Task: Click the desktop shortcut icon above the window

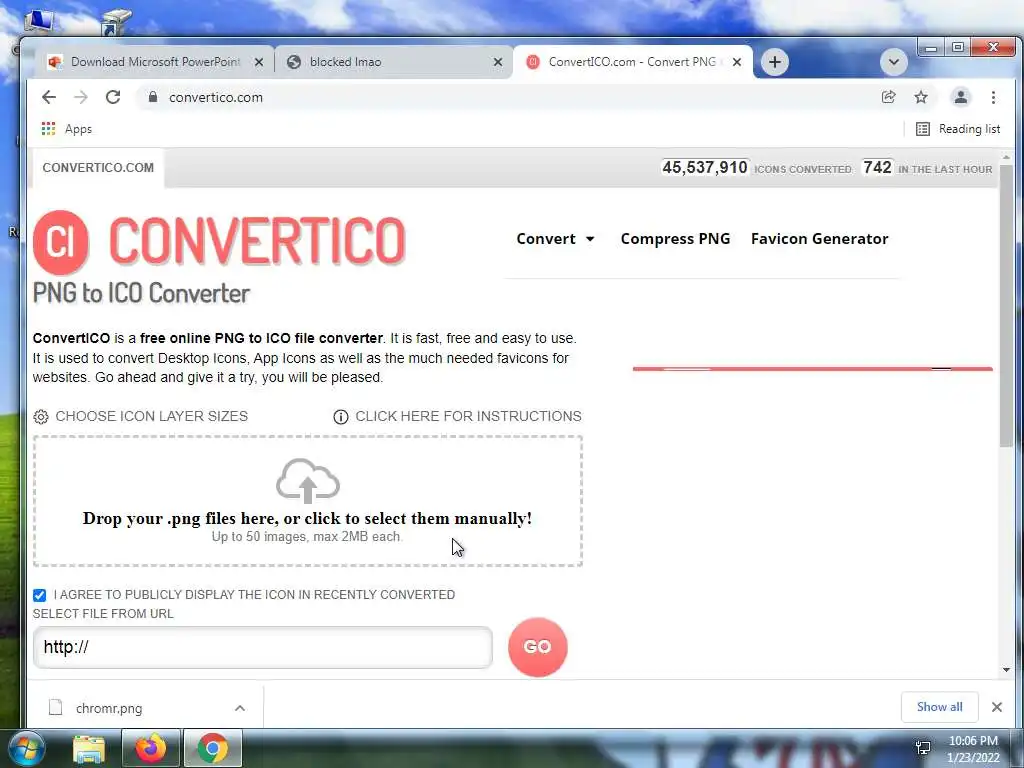Action: [x=116, y=21]
